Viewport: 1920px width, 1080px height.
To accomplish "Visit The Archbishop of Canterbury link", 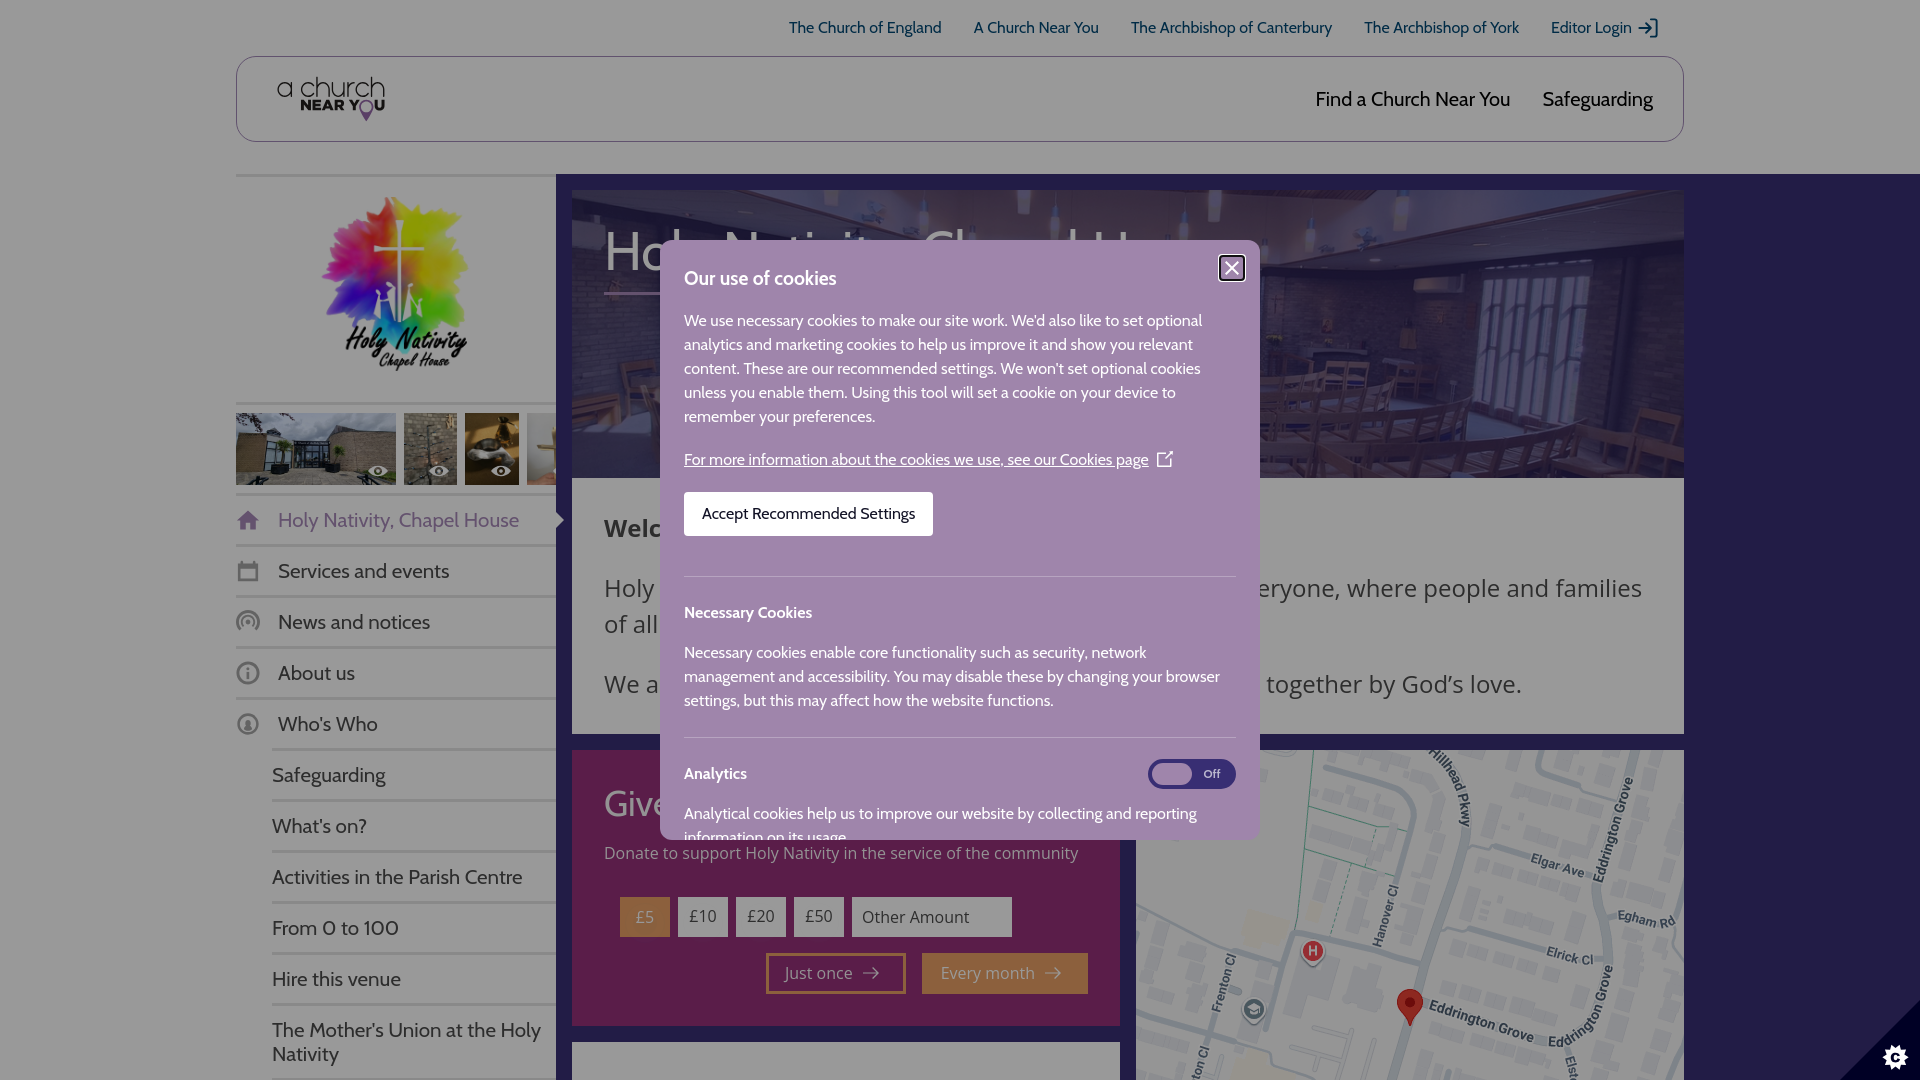I will [1231, 28].
